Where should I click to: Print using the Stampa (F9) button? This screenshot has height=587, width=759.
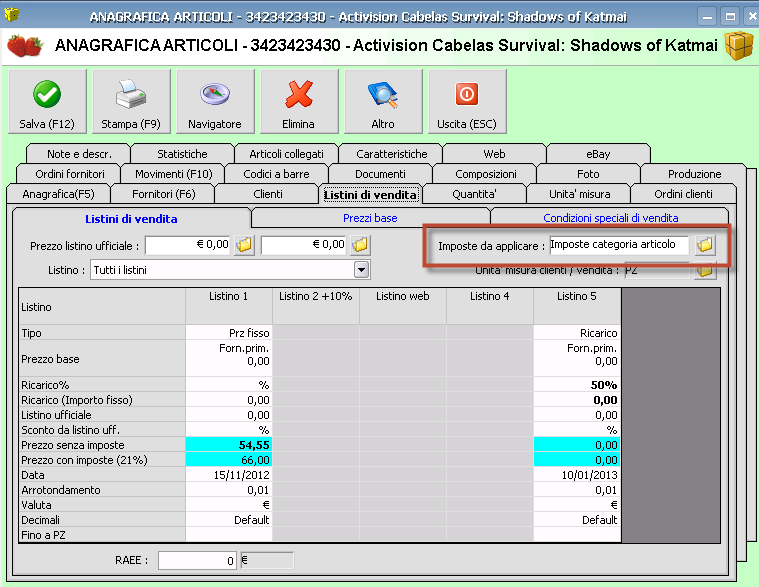131,104
